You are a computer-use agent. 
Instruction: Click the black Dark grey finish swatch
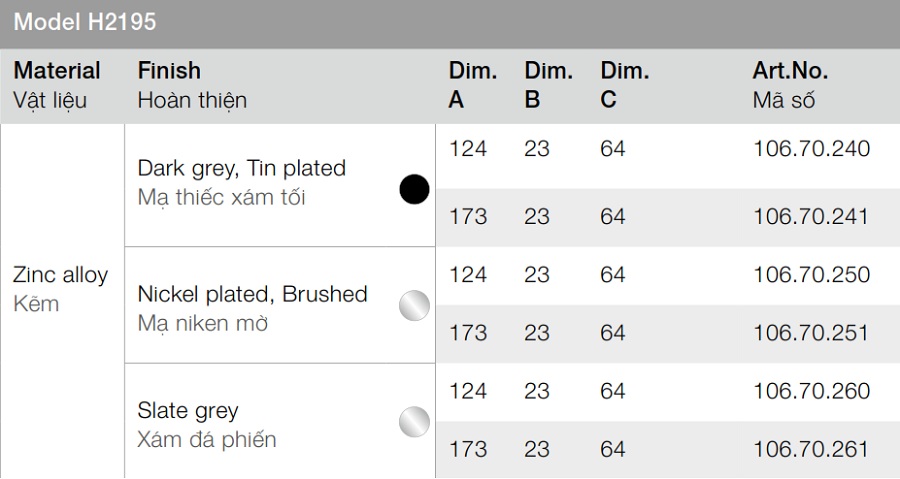(414, 189)
